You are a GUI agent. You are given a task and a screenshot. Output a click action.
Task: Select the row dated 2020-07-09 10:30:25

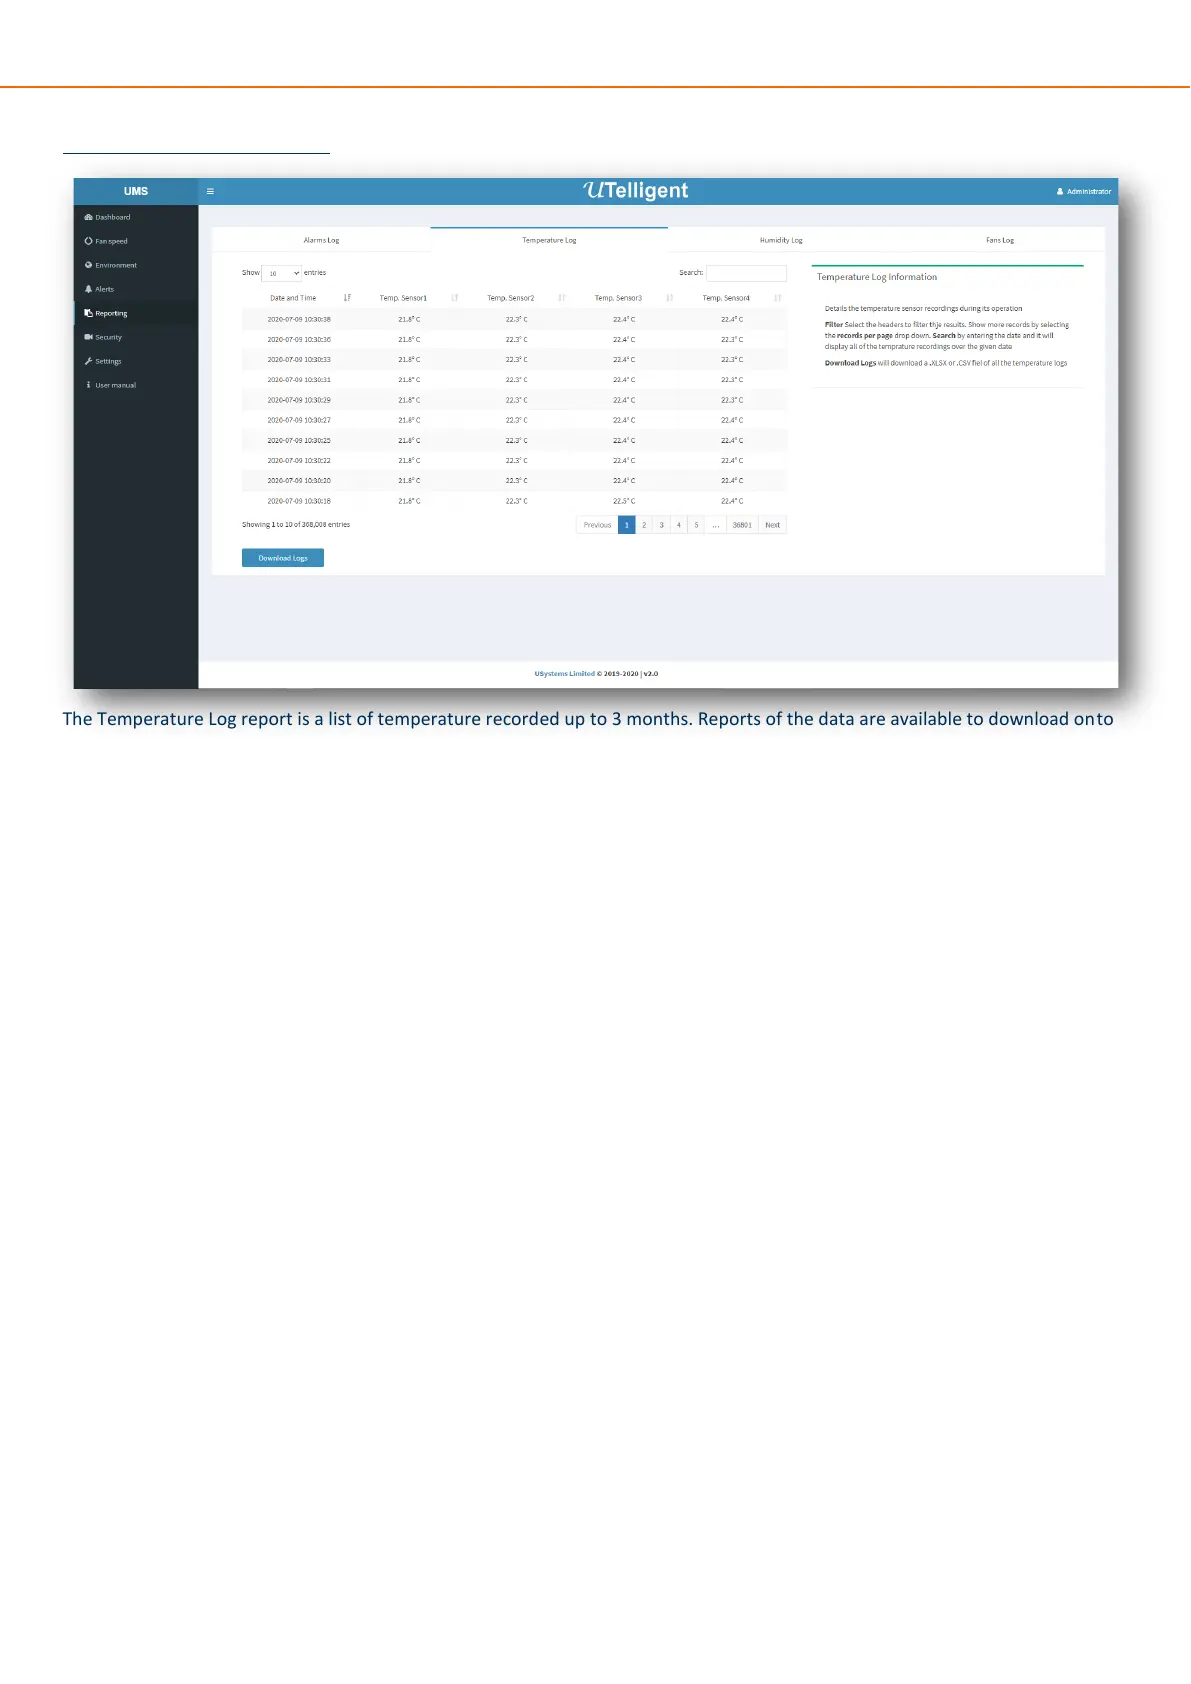point(514,440)
